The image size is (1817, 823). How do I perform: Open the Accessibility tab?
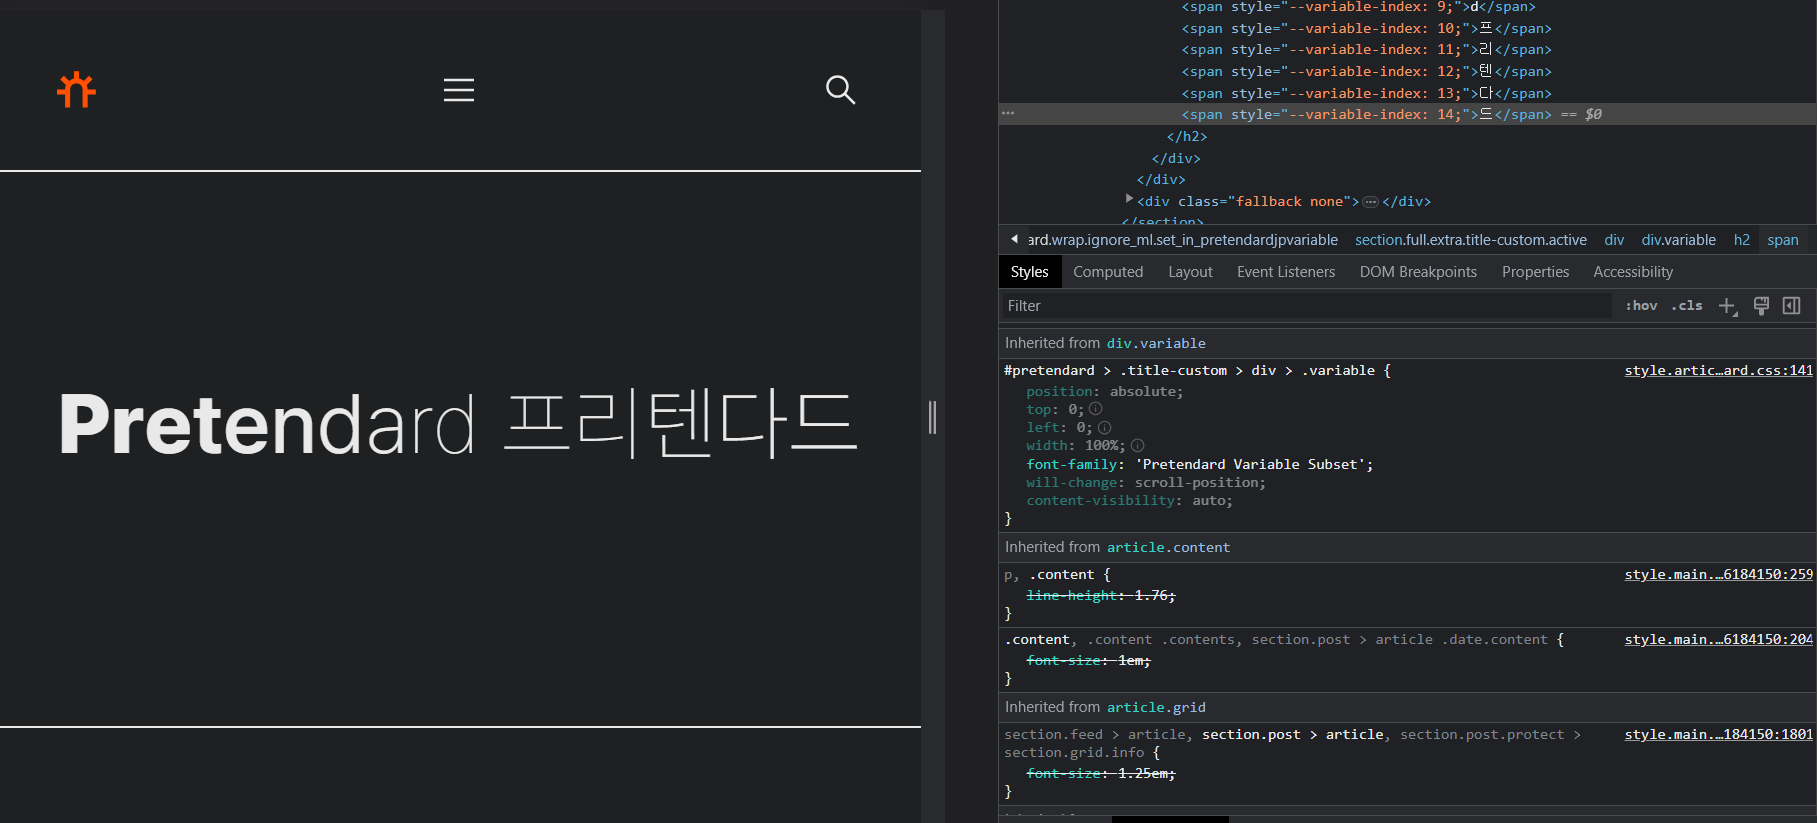pyautogui.click(x=1633, y=272)
